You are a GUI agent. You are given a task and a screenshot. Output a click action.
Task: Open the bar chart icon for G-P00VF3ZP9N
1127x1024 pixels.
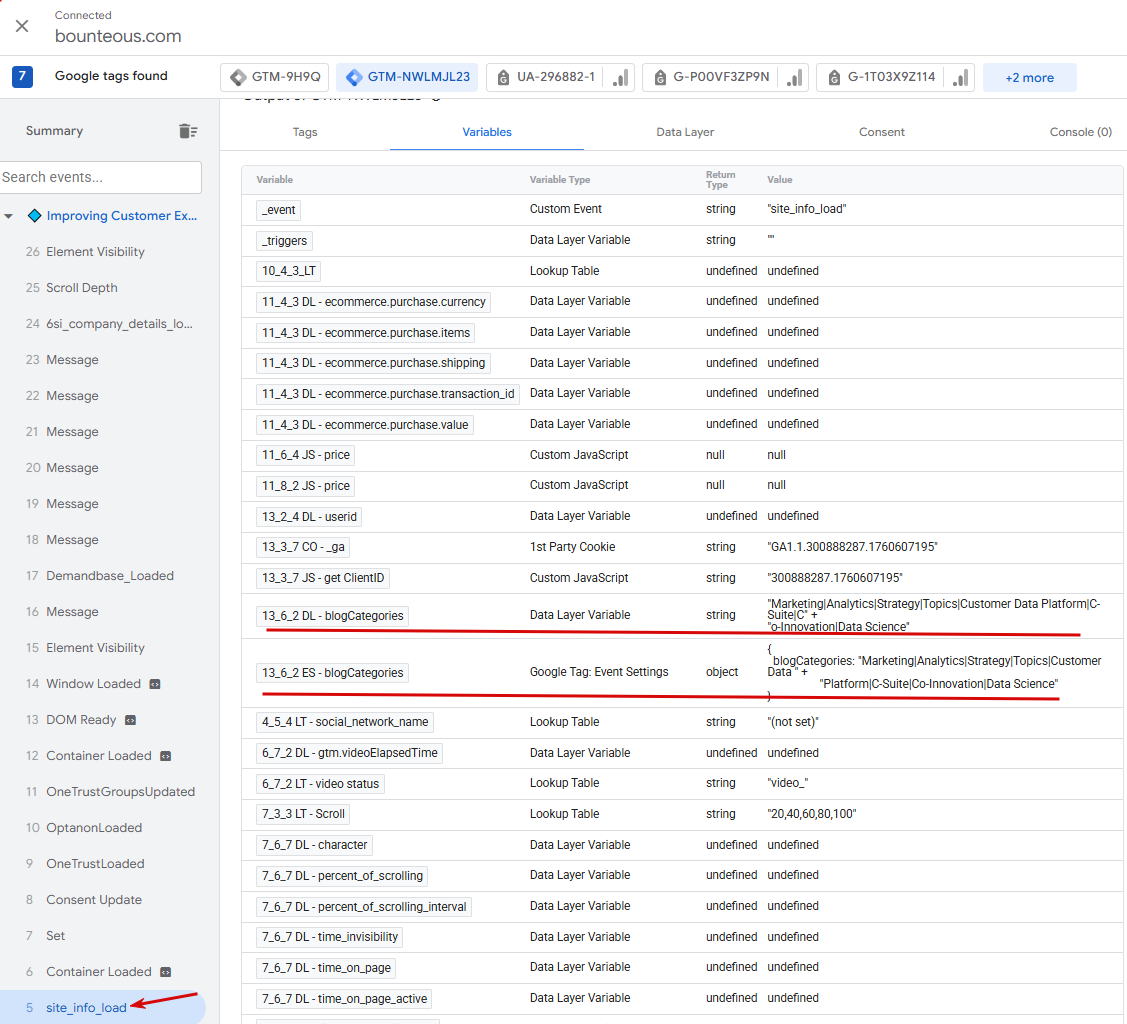click(x=794, y=78)
